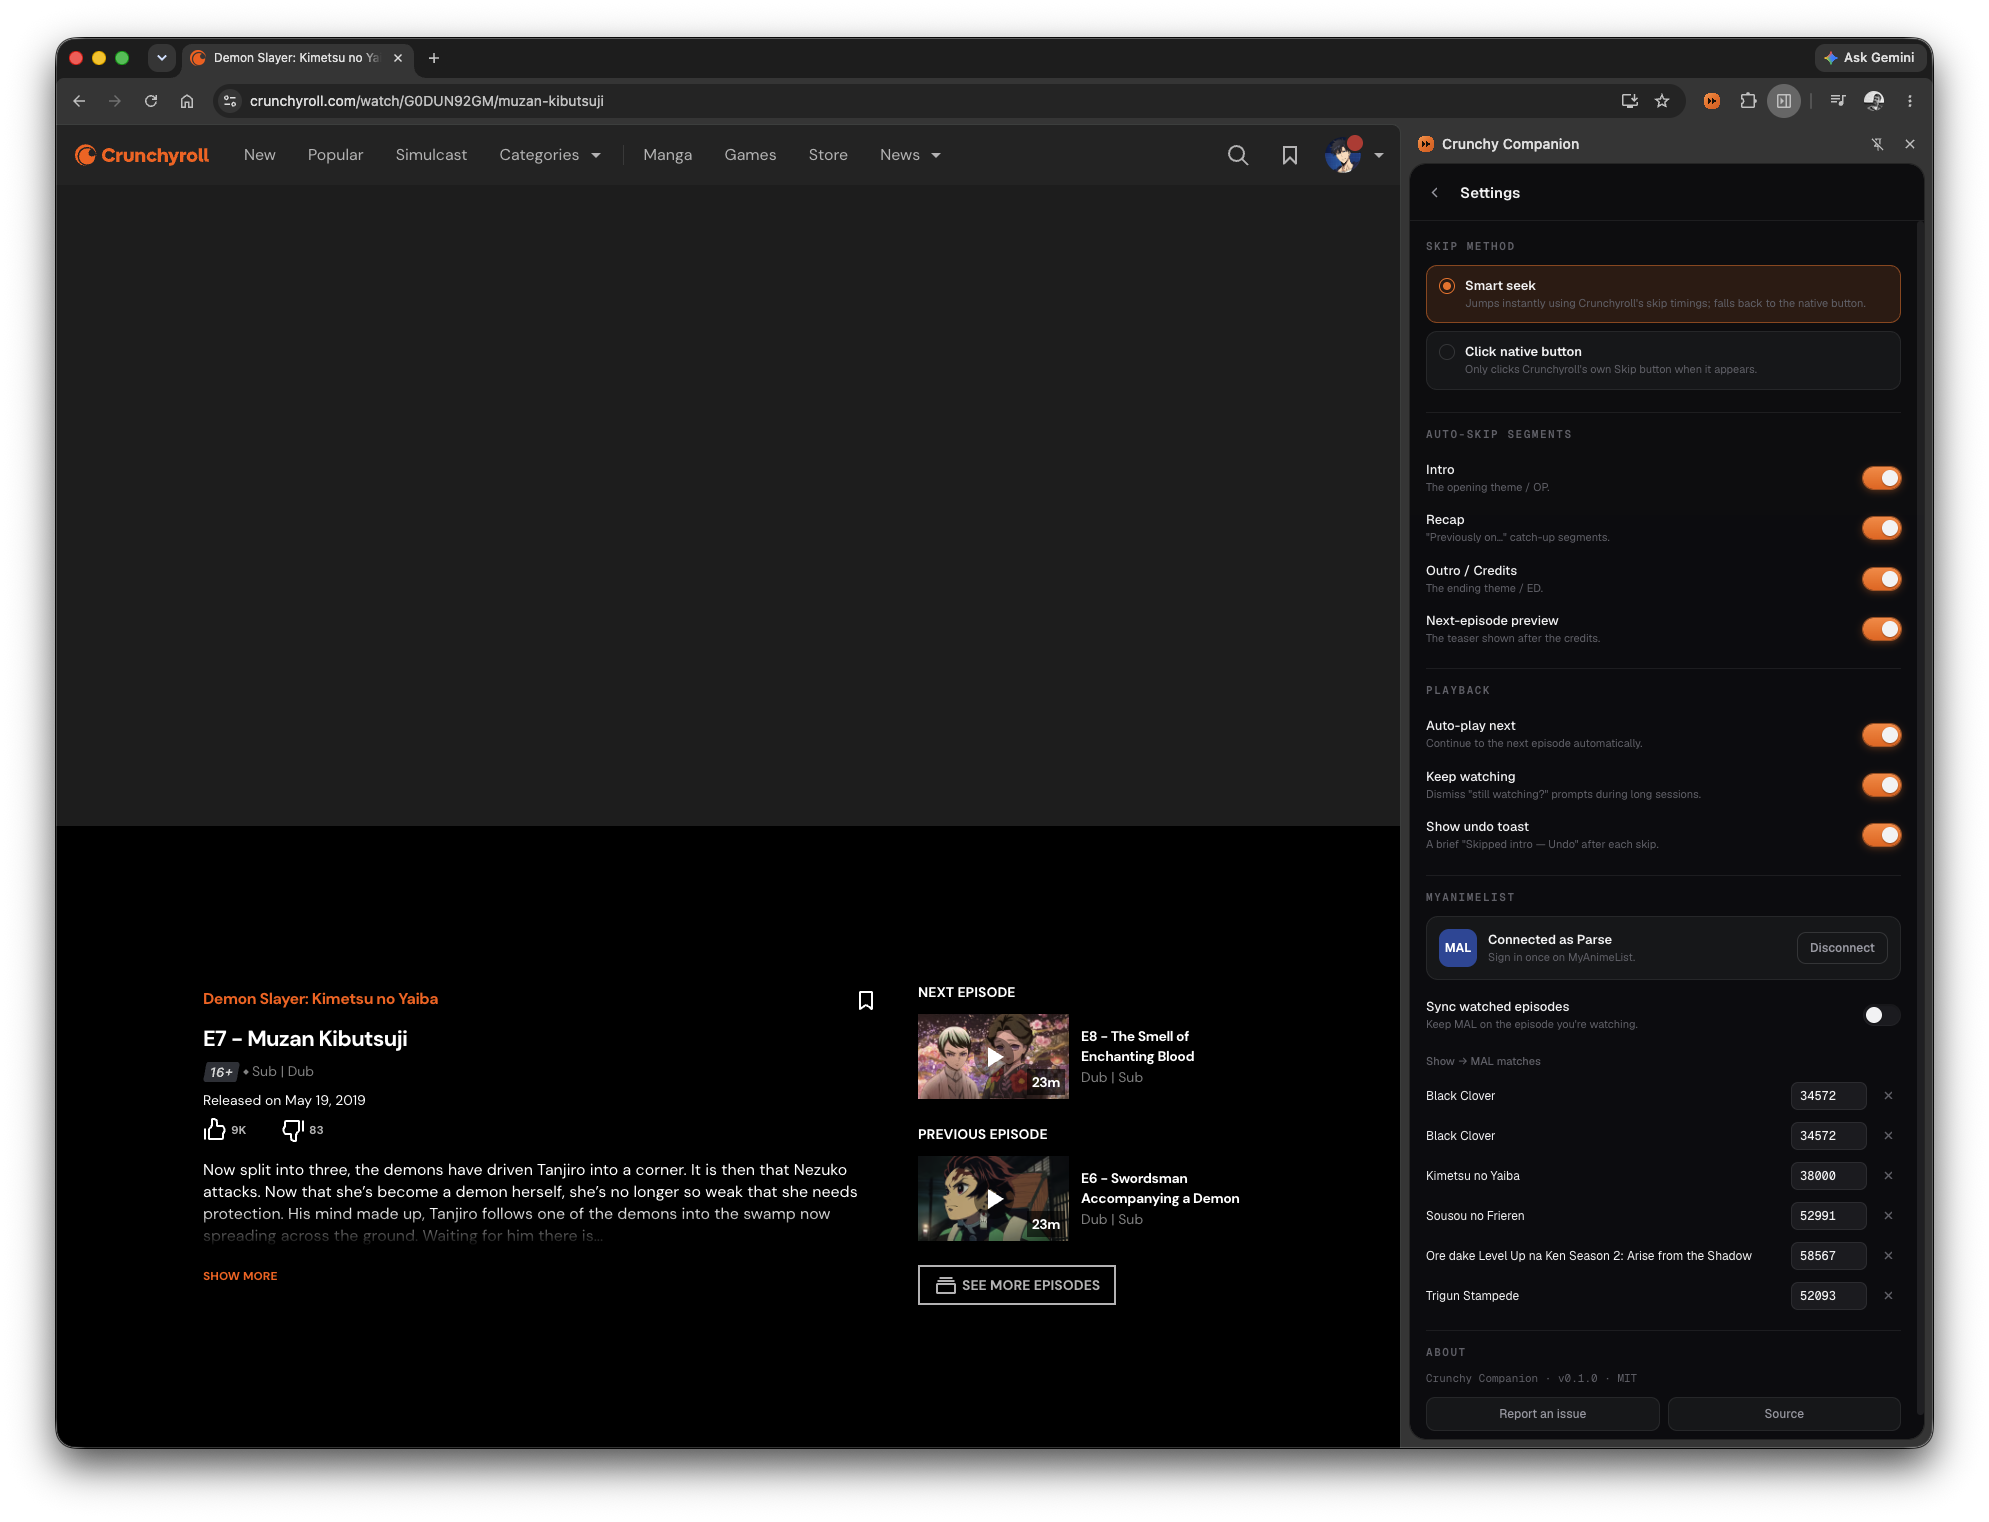Bookmark this page with the star icon

click(x=1662, y=101)
